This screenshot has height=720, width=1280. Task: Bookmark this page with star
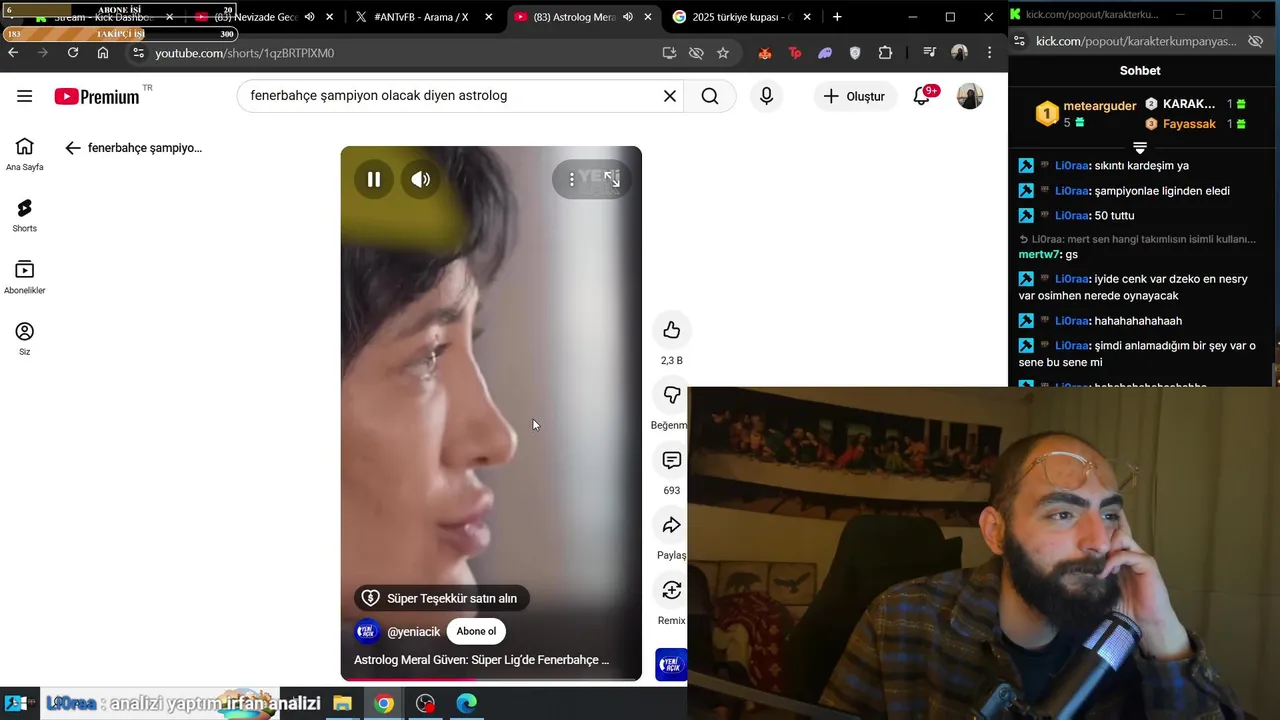pos(723,53)
